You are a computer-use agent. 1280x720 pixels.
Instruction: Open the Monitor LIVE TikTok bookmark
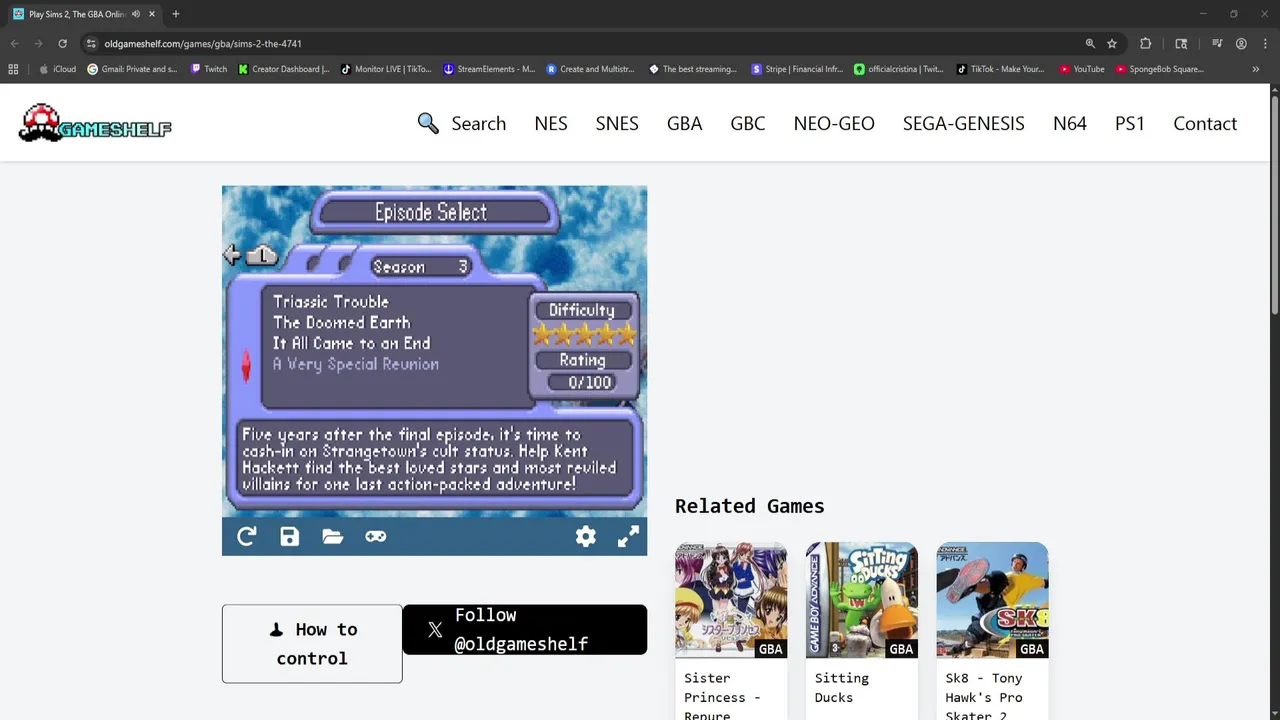386,69
